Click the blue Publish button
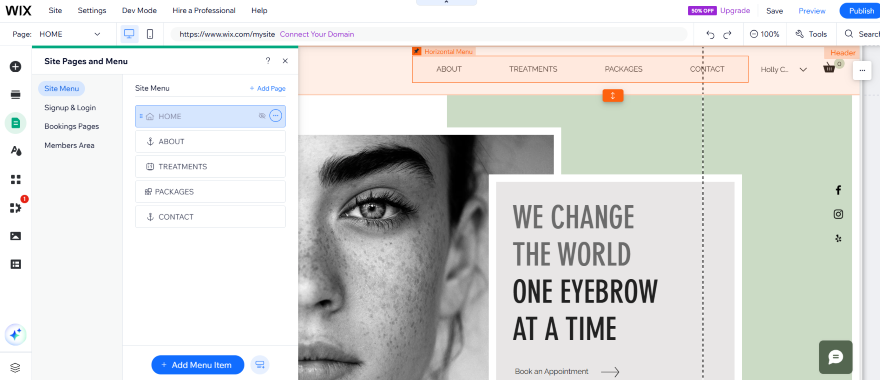The image size is (880, 380). 860,11
